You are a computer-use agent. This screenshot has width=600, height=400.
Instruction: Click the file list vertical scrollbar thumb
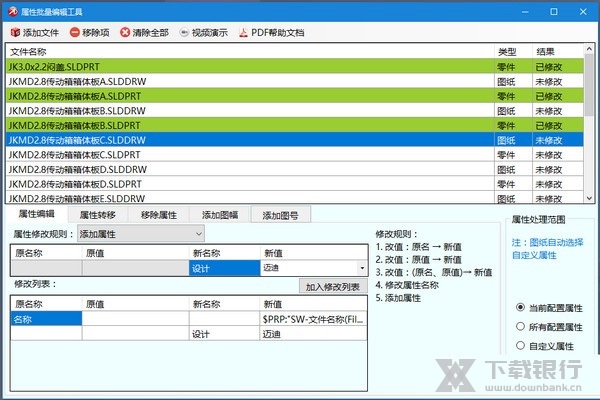pyautogui.click(x=589, y=85)
